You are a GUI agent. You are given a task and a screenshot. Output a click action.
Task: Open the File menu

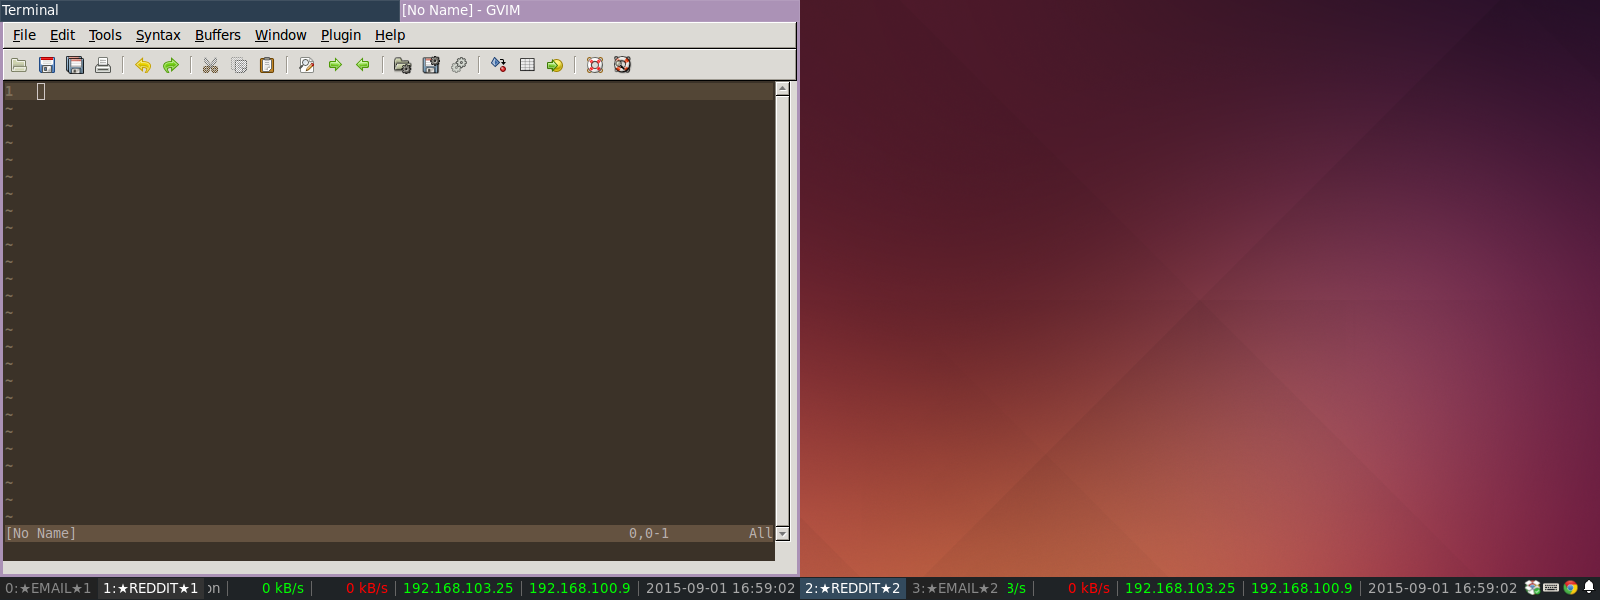24,35
